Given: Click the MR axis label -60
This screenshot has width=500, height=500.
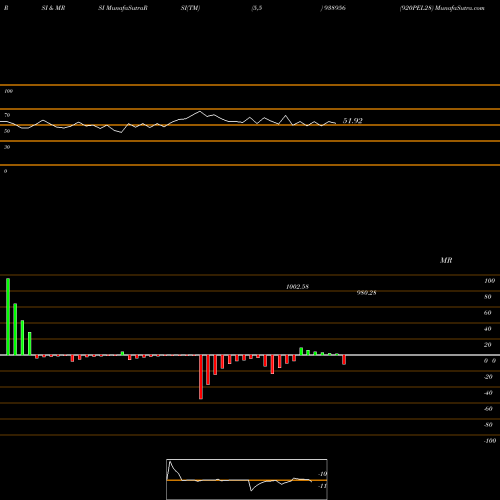Looking at the screenshot, I should pos(488,409).
